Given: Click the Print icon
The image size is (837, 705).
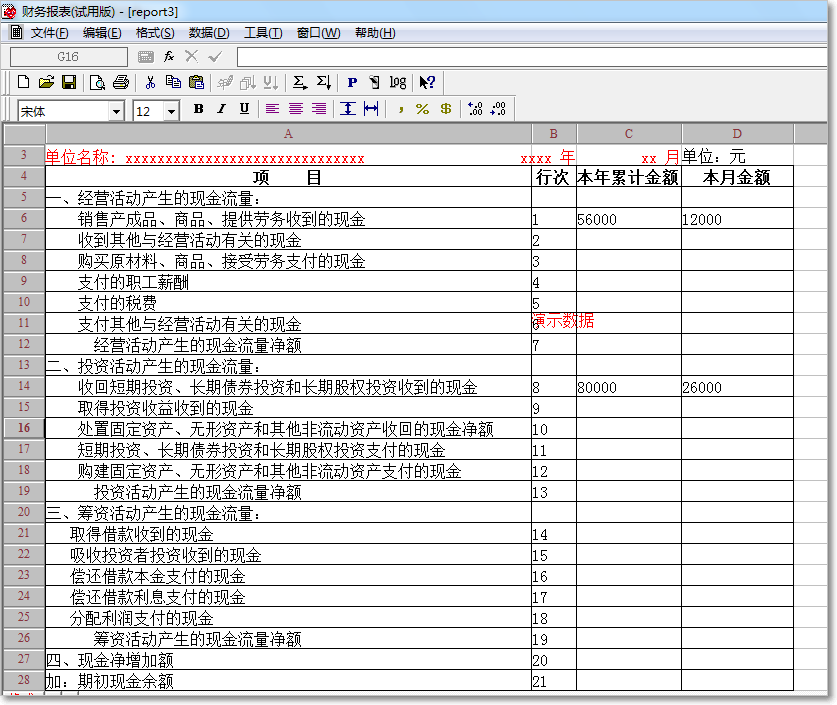Looking at the screenshot, I should (x=122, y=82).
